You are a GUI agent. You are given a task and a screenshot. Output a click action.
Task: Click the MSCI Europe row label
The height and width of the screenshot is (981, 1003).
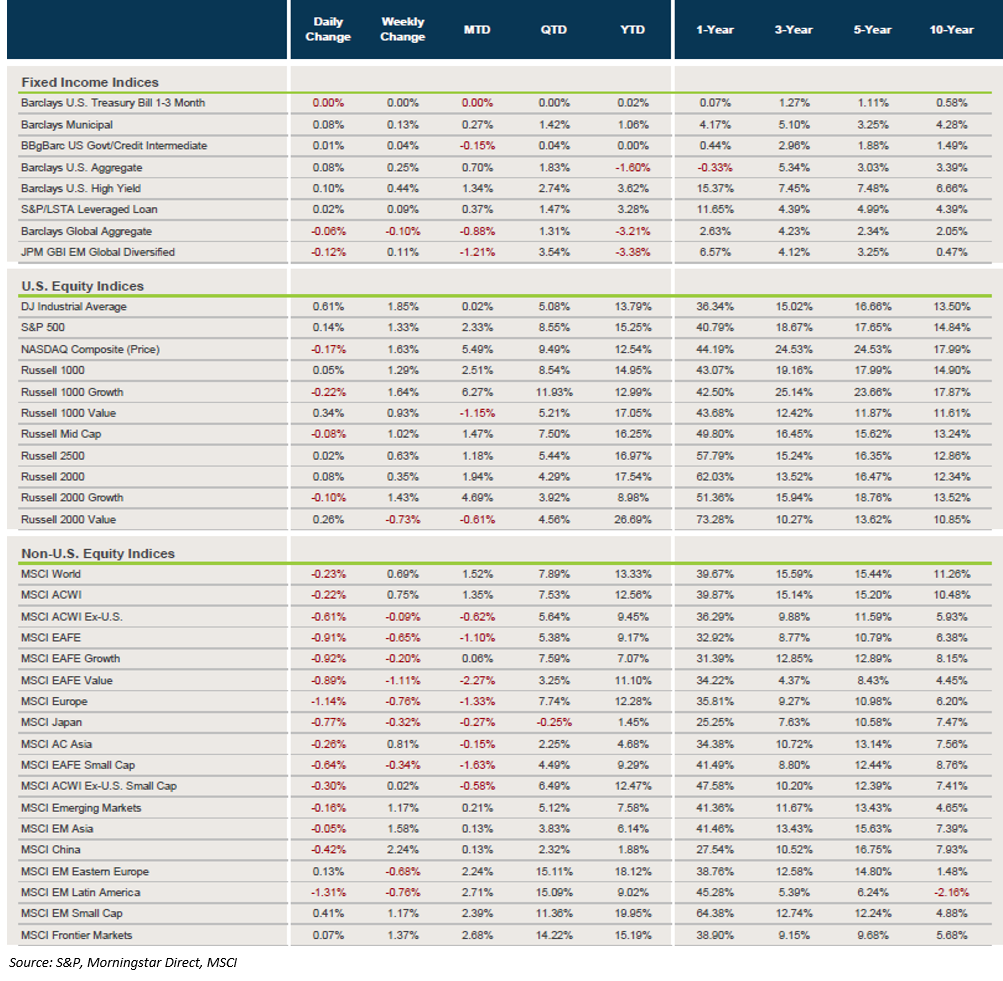coord(54,702)
